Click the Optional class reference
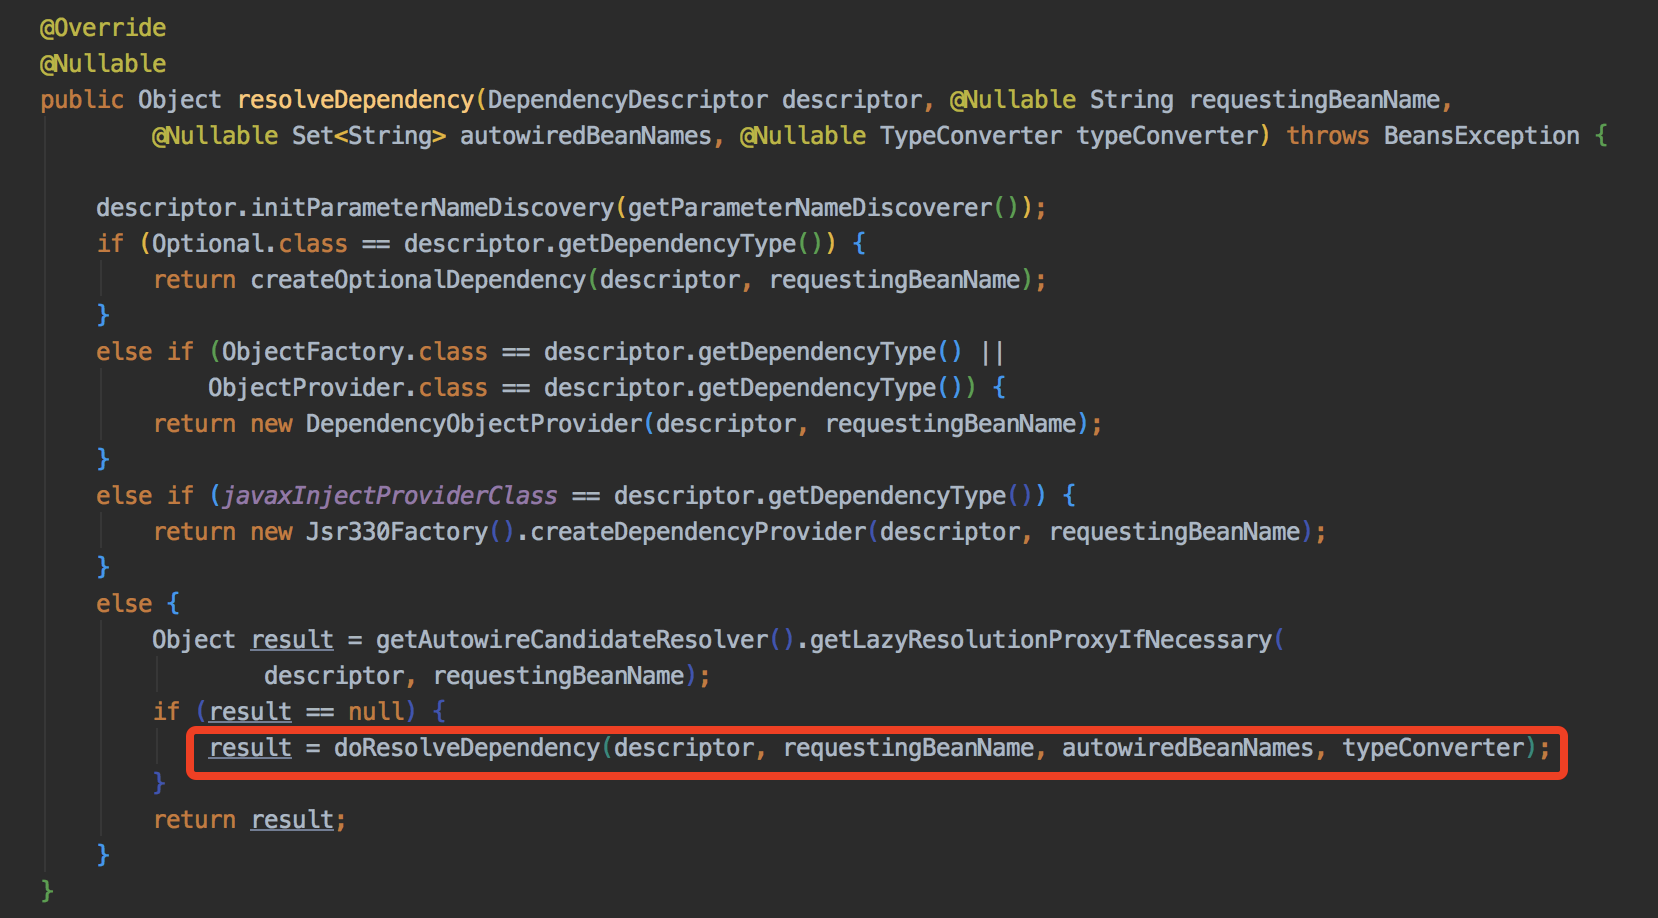The image size is (1658, 918). (x=208, y=244)
